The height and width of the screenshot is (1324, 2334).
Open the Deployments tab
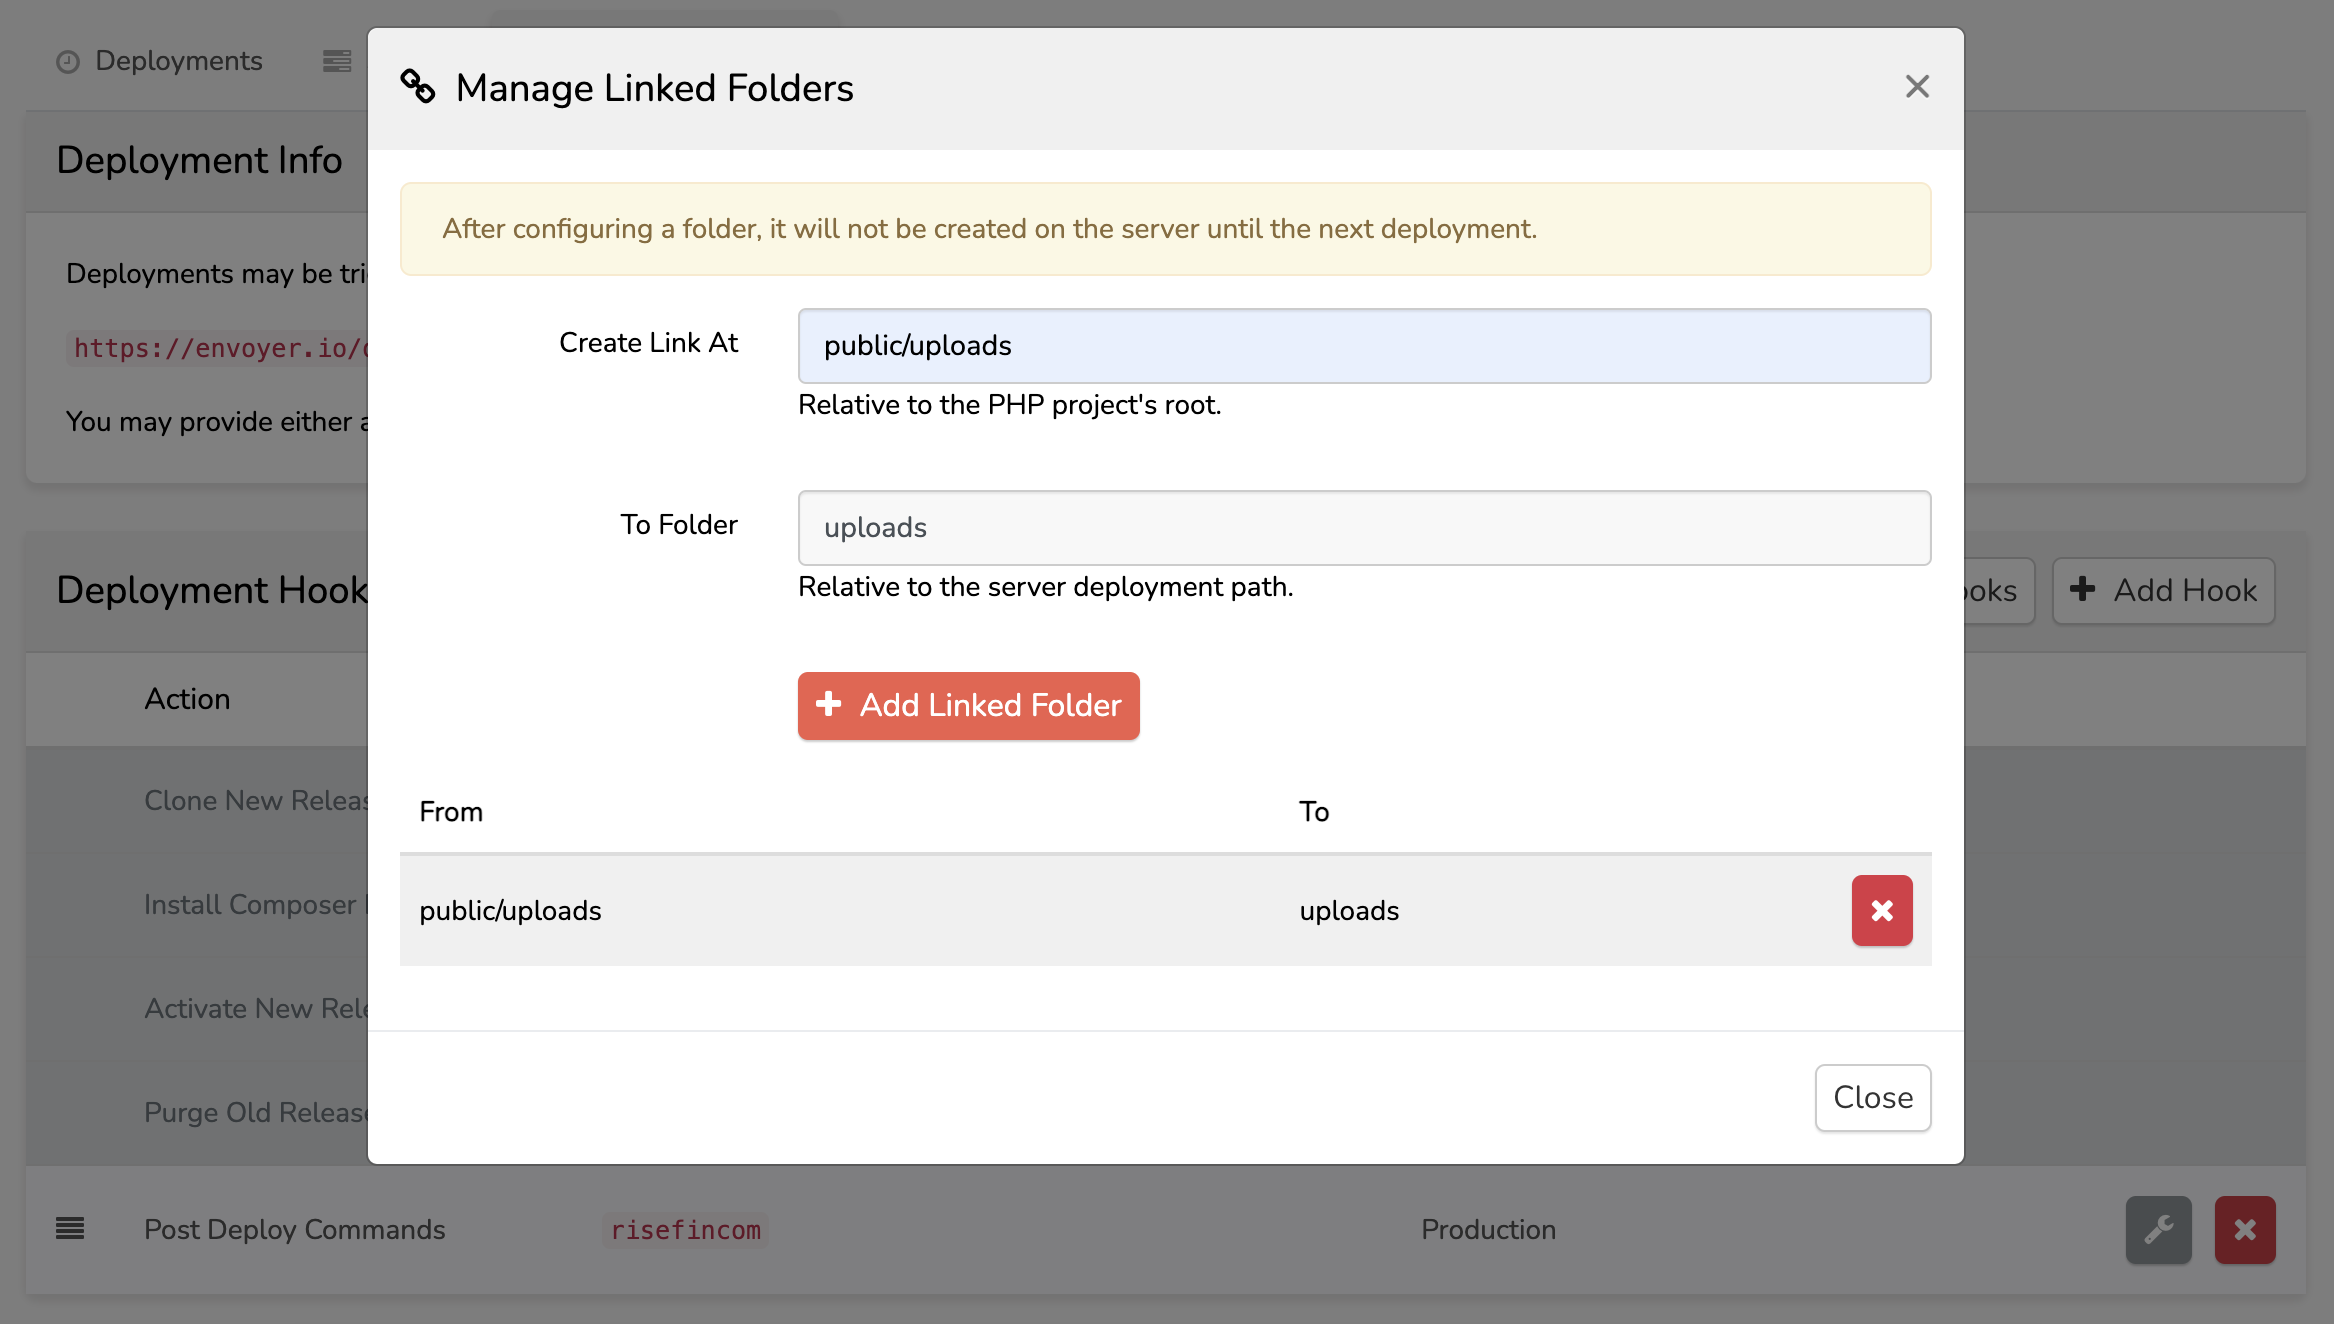coord(178,61)
